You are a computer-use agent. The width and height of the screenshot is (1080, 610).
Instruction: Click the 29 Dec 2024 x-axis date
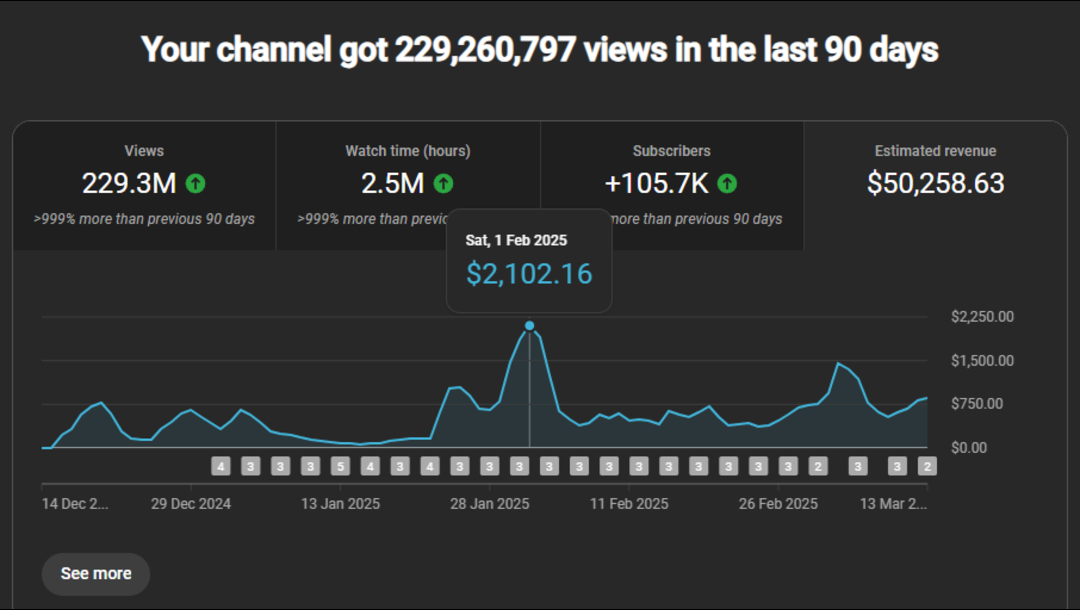(191, 504)
